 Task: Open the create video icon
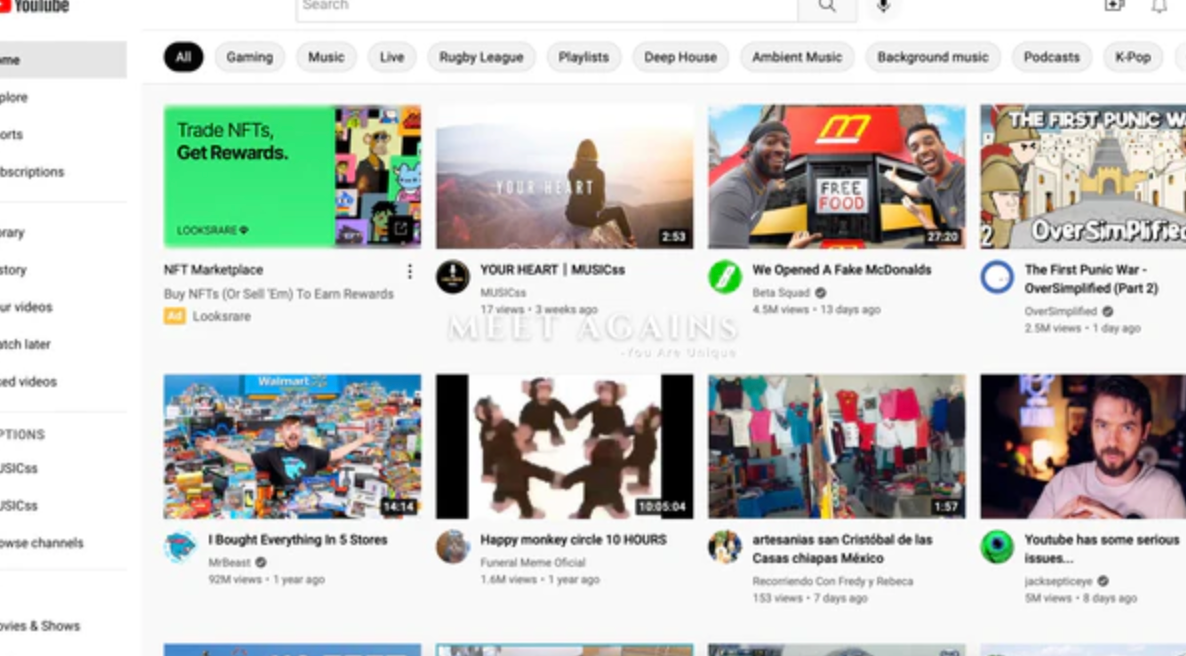[x=1113, y=6]
